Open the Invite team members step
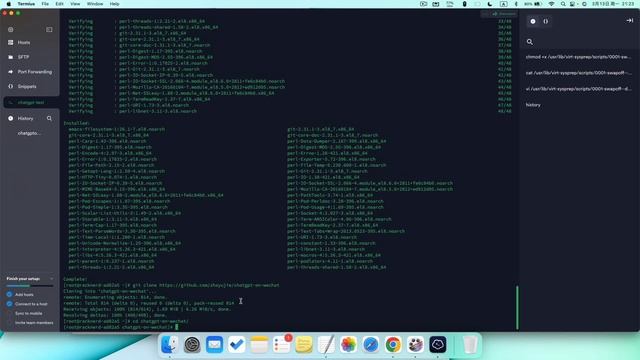Screen dimensions: 640x360 click(x=34, y=323)
